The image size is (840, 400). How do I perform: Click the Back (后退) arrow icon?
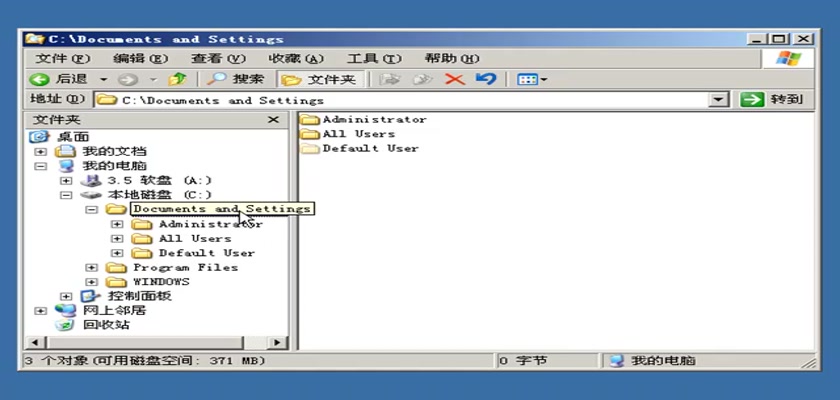pyautogui.click(x=40, y=79)
